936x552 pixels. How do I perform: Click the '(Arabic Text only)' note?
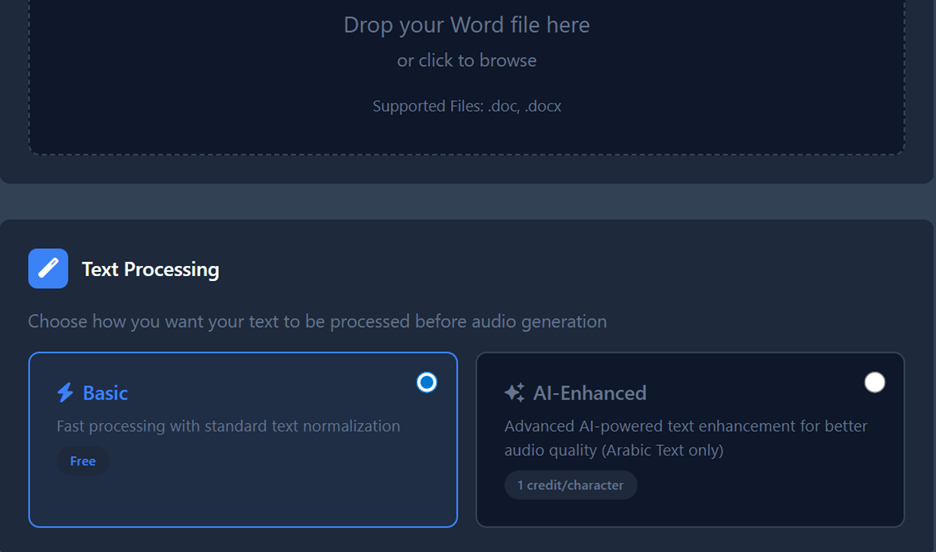coord(661,450)
